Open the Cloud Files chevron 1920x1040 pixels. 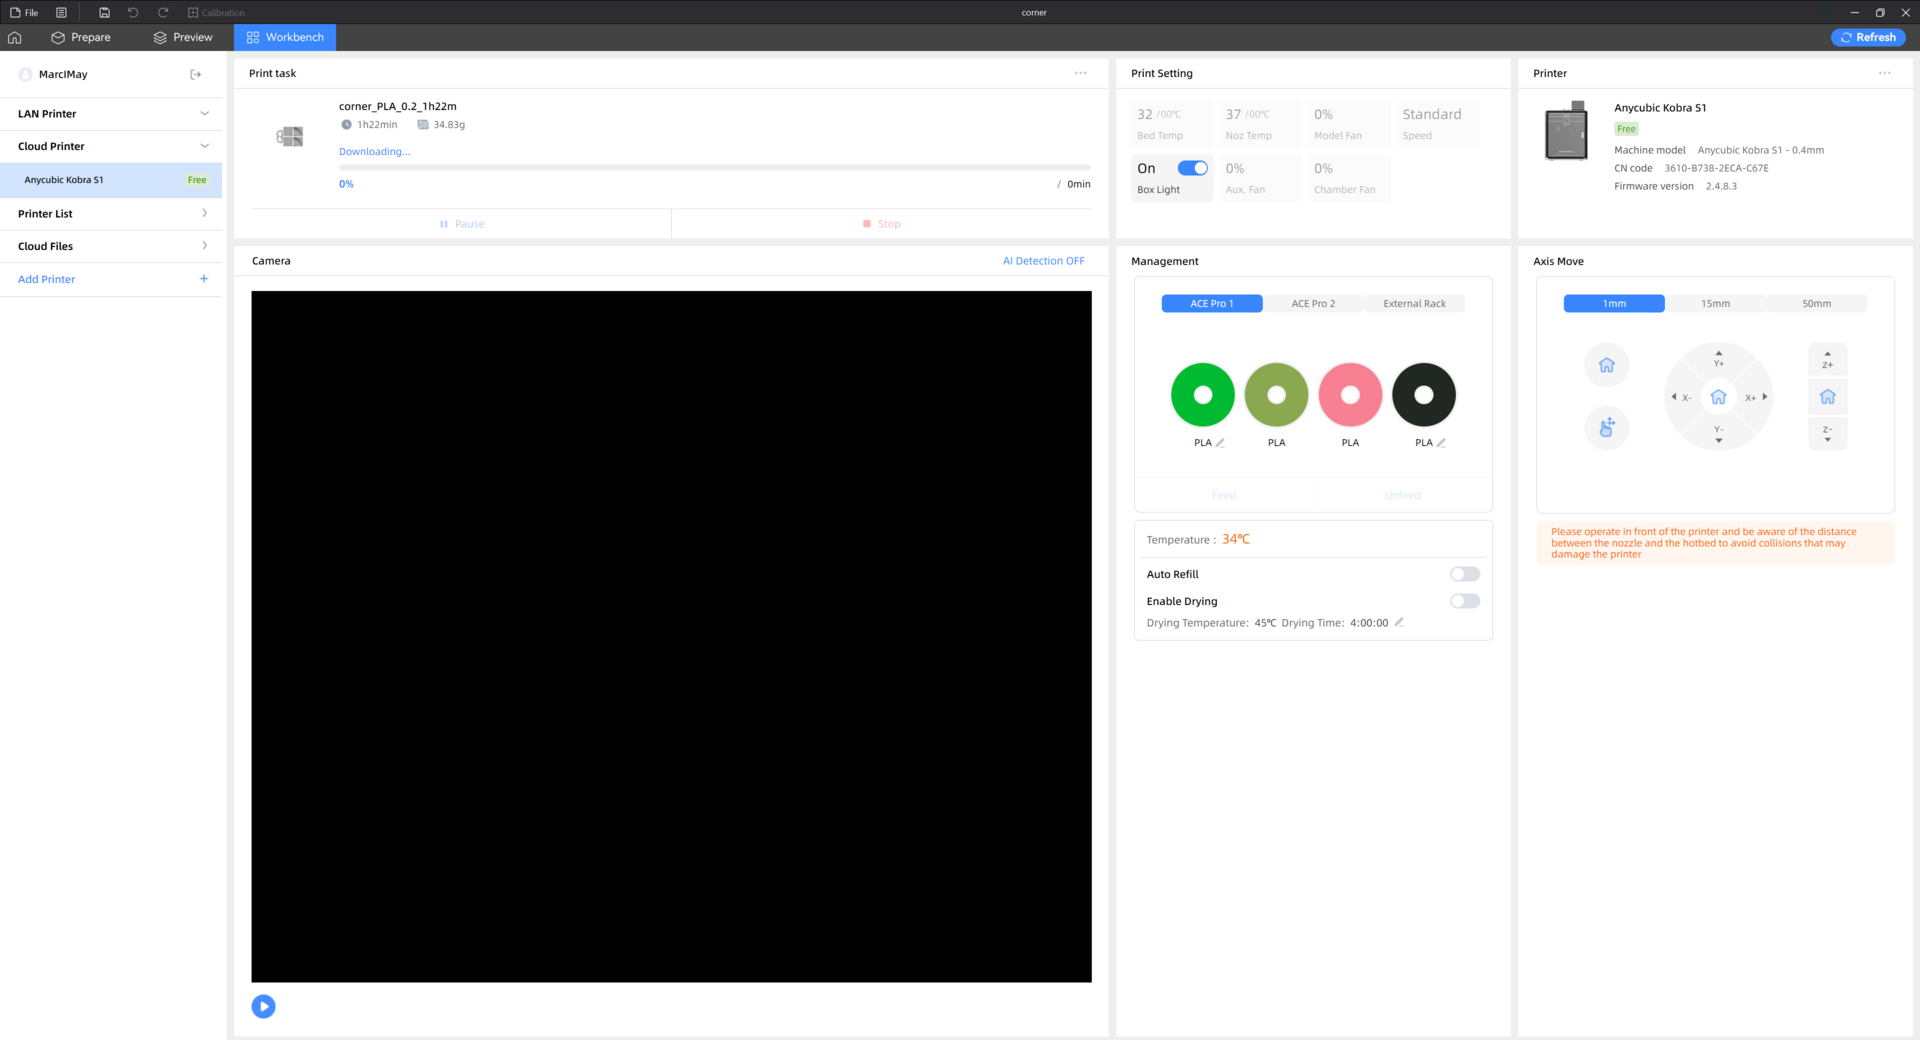coord(205,246)
